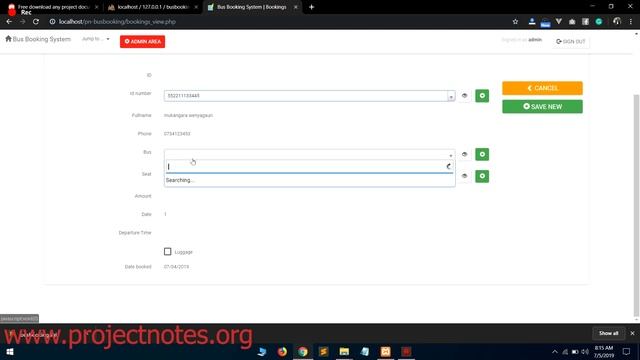This screenshot has height=360, width=640.
Task: Click the headphones extension icon
Action: [617, 21]
